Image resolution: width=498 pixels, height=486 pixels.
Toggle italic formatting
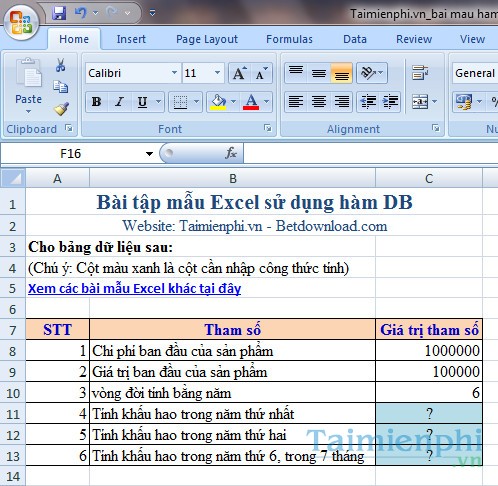pos(119,102)
